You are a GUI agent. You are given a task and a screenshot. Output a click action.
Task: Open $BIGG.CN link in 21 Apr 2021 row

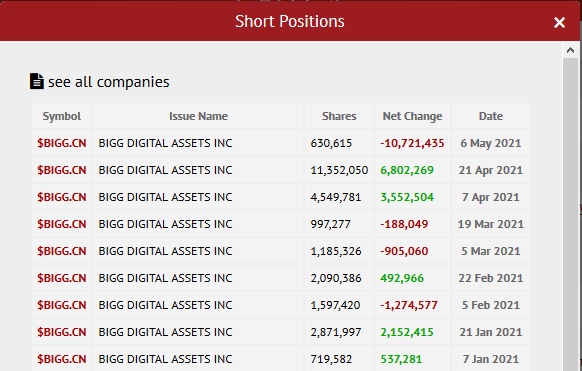(62, 170)
